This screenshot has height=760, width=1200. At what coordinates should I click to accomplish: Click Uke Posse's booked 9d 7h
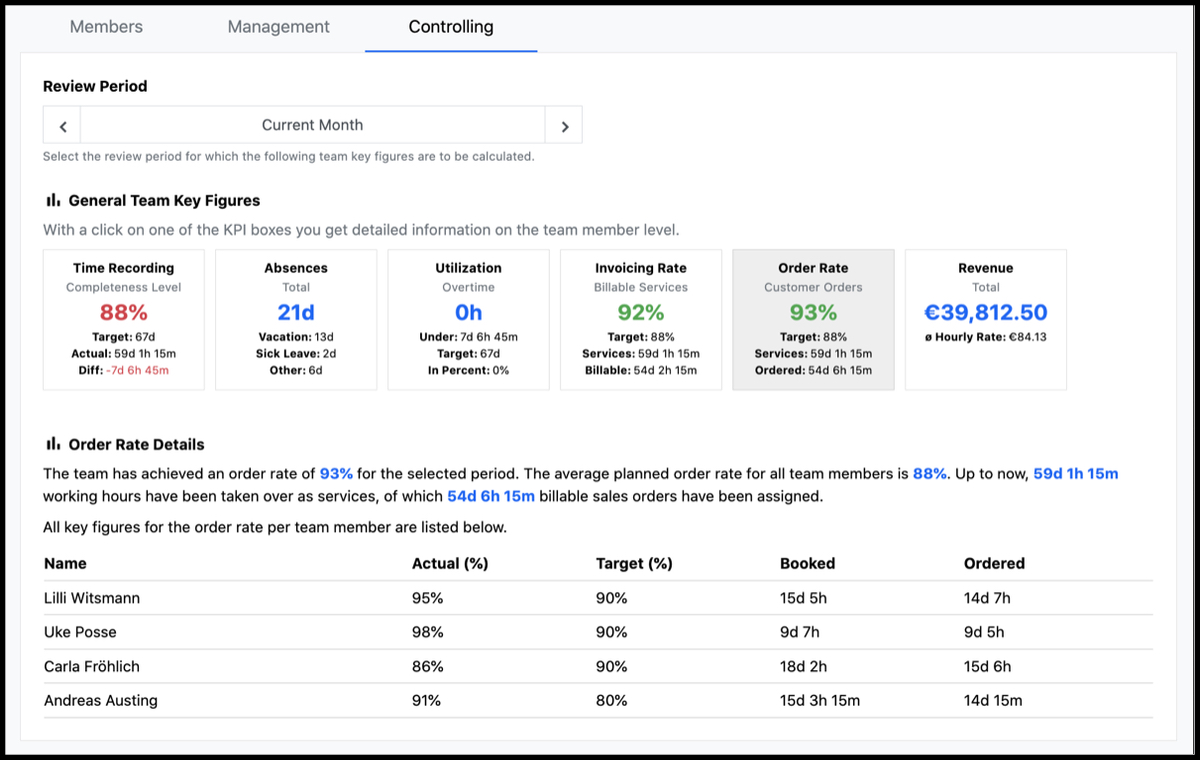click(x=800, y=632)
